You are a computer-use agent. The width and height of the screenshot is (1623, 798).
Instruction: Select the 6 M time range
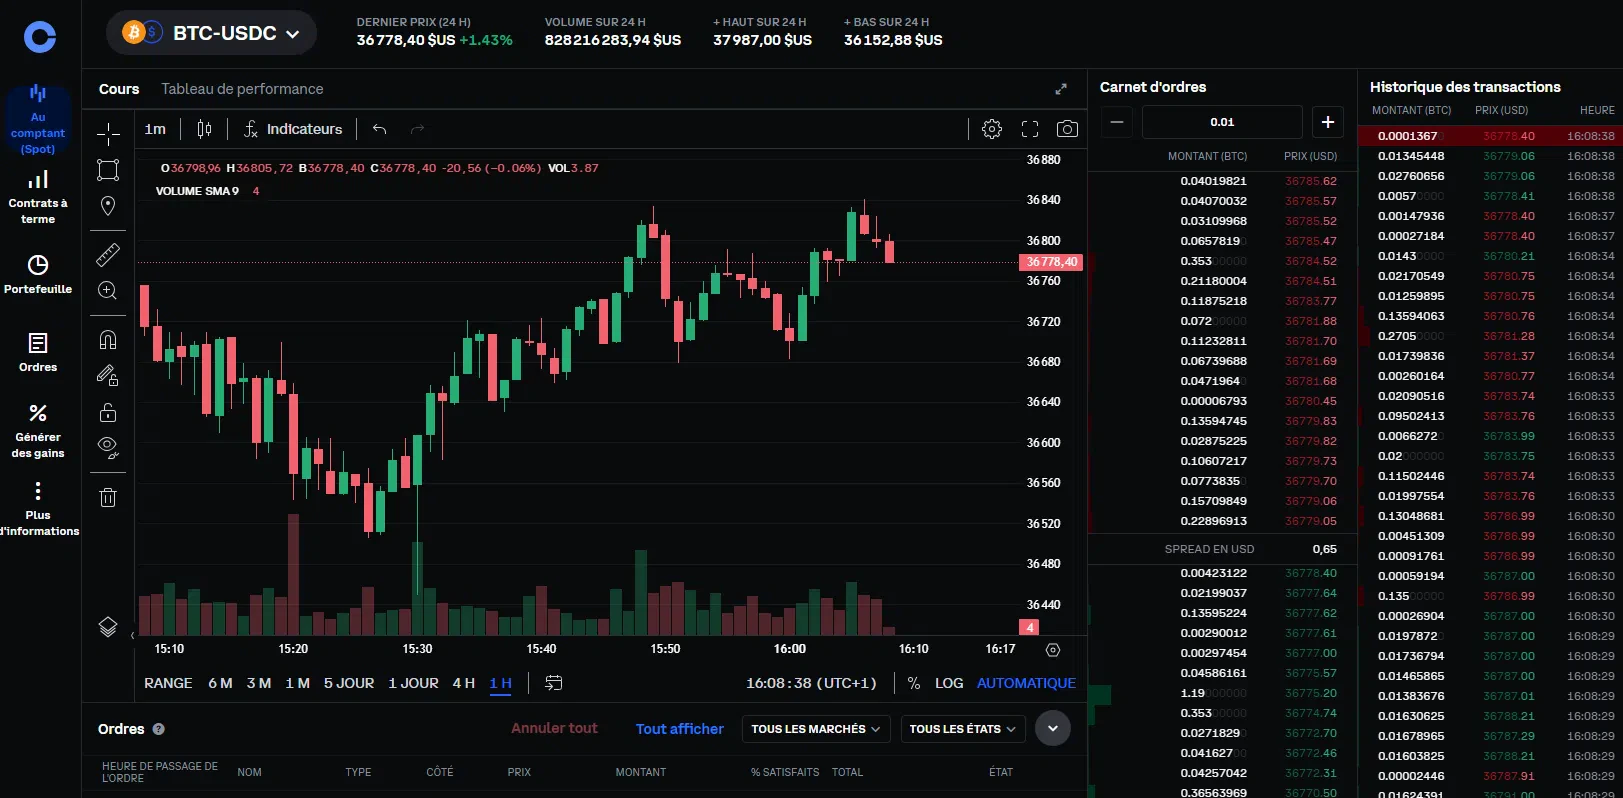(220, 683)
